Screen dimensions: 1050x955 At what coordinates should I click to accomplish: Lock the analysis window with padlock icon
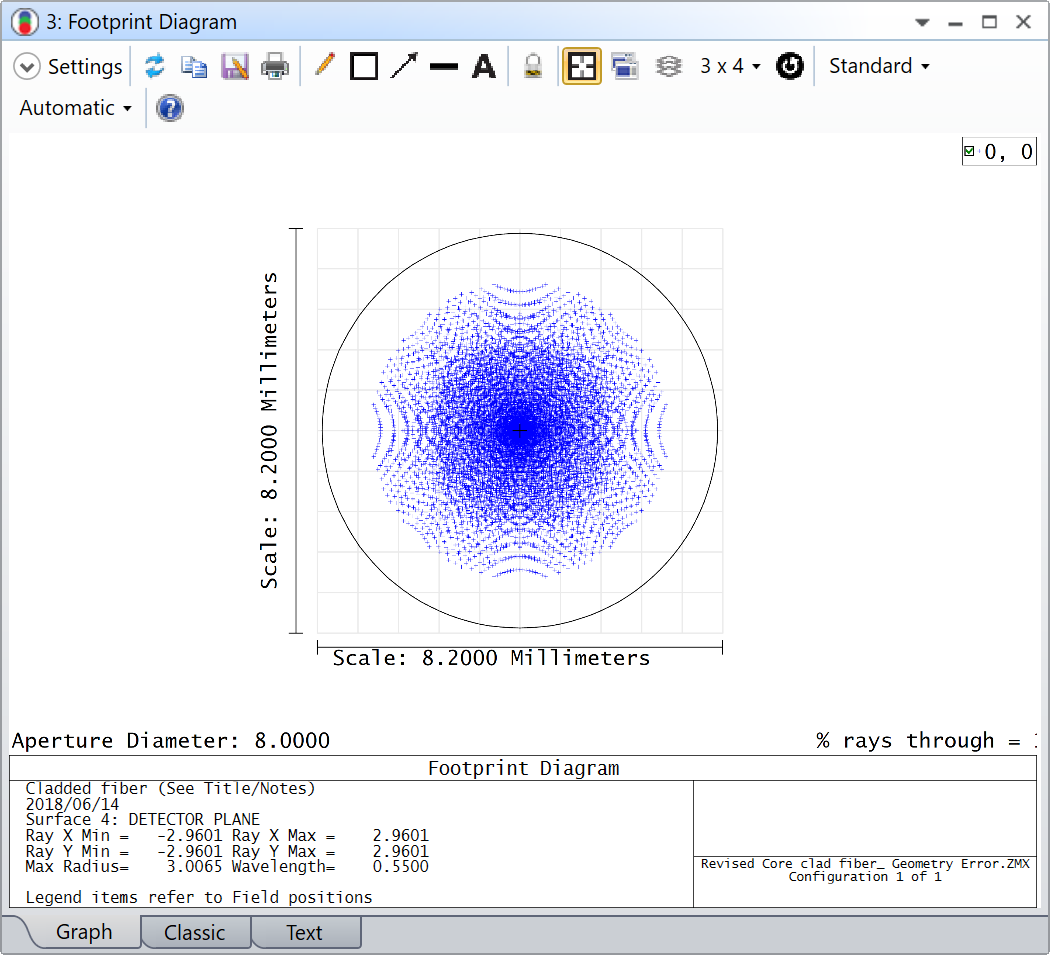click(x=533, y=66)
